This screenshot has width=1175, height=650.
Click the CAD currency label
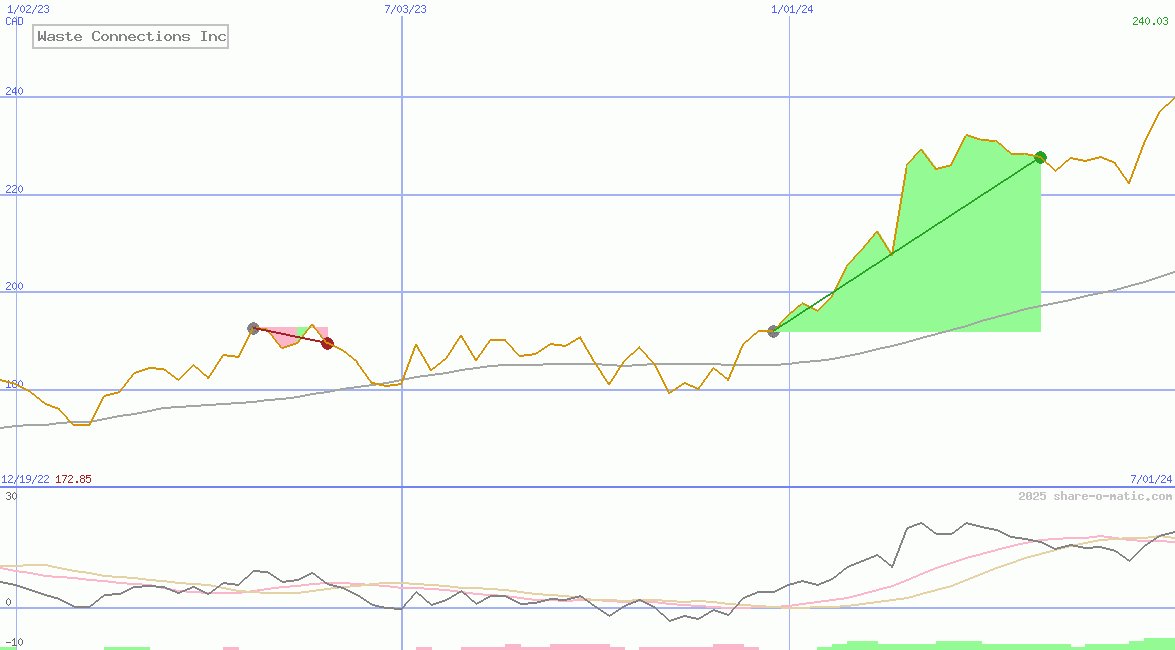coord(14,21)
